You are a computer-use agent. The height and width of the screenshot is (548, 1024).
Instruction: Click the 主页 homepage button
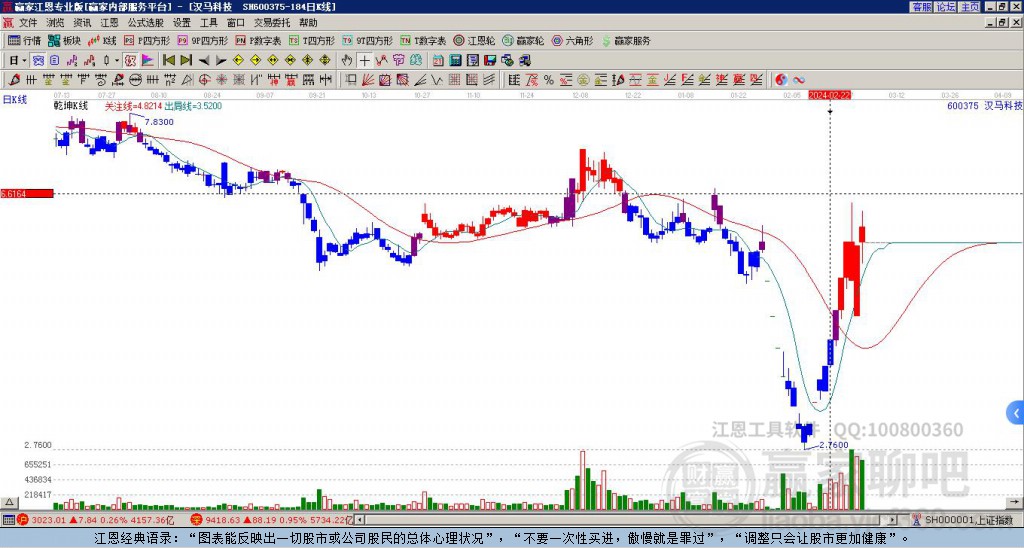[x=969, y=6]
